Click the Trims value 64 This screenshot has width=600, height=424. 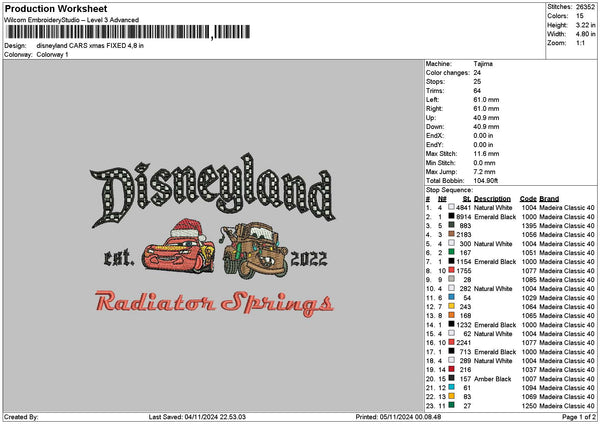tap(477, 91)
